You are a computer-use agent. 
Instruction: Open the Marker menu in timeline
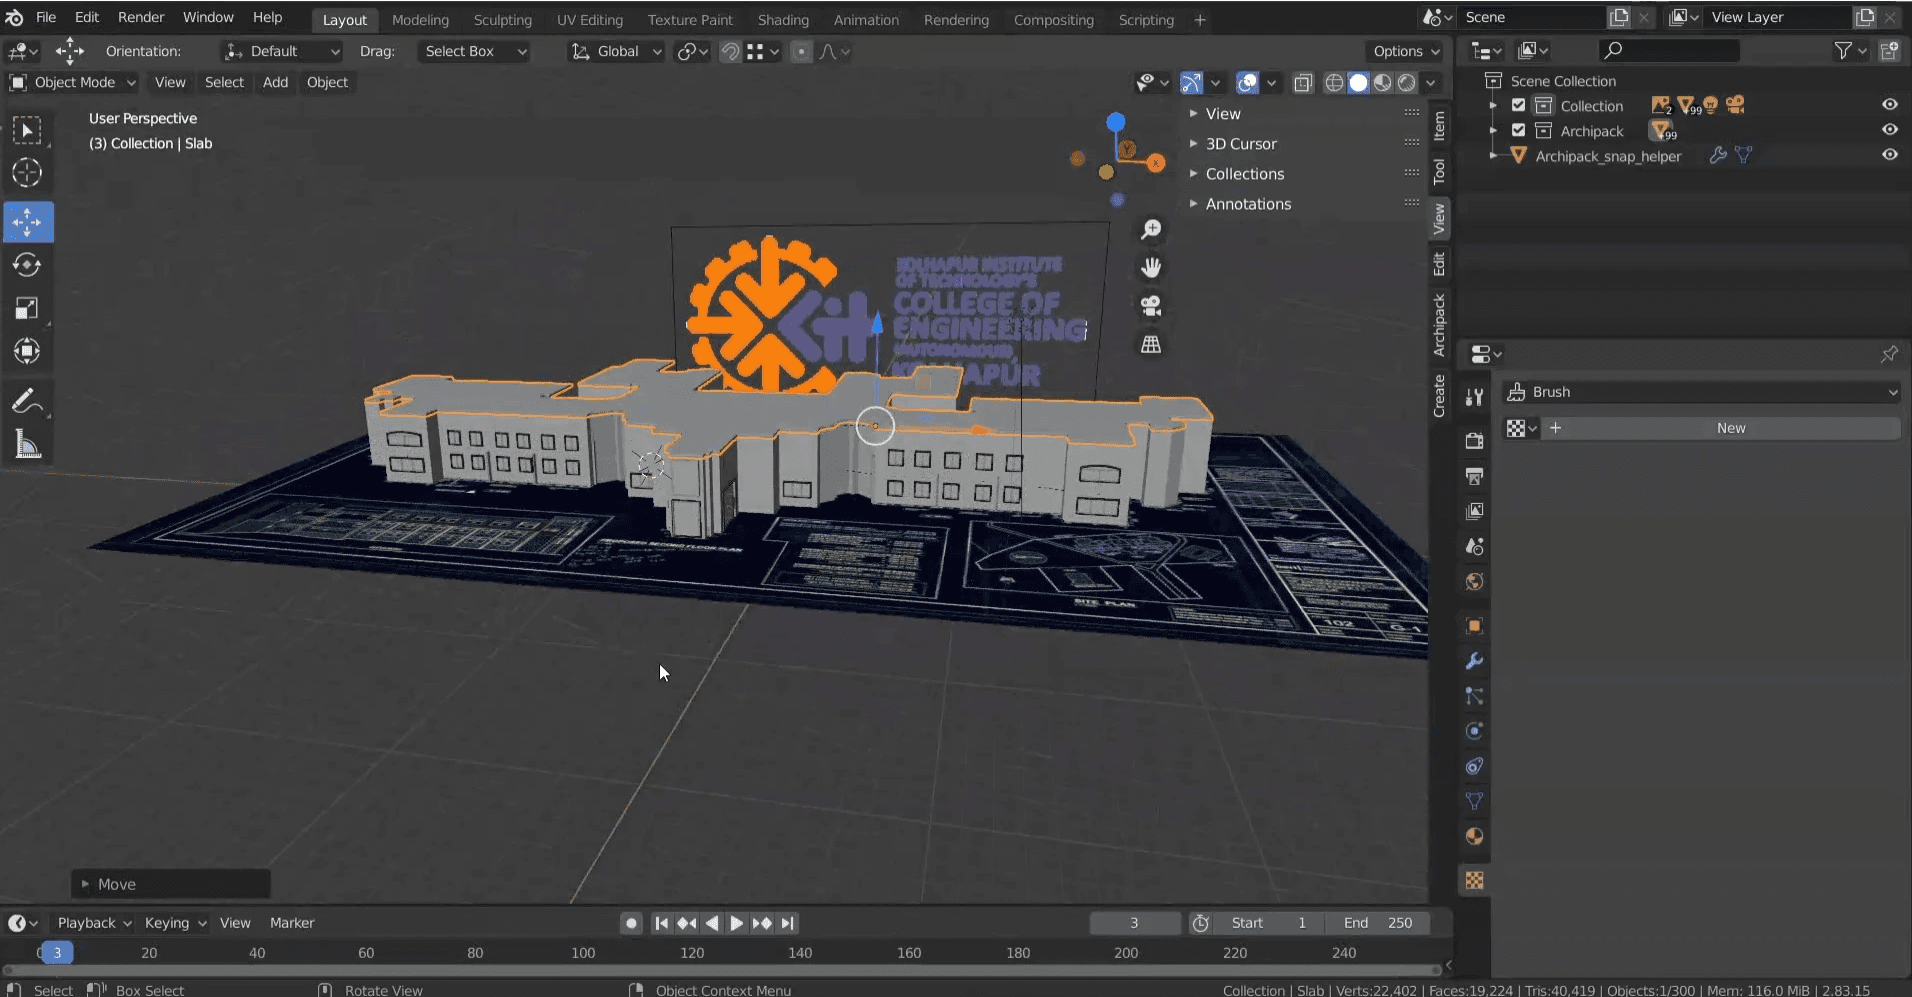[x=292, y=923]
